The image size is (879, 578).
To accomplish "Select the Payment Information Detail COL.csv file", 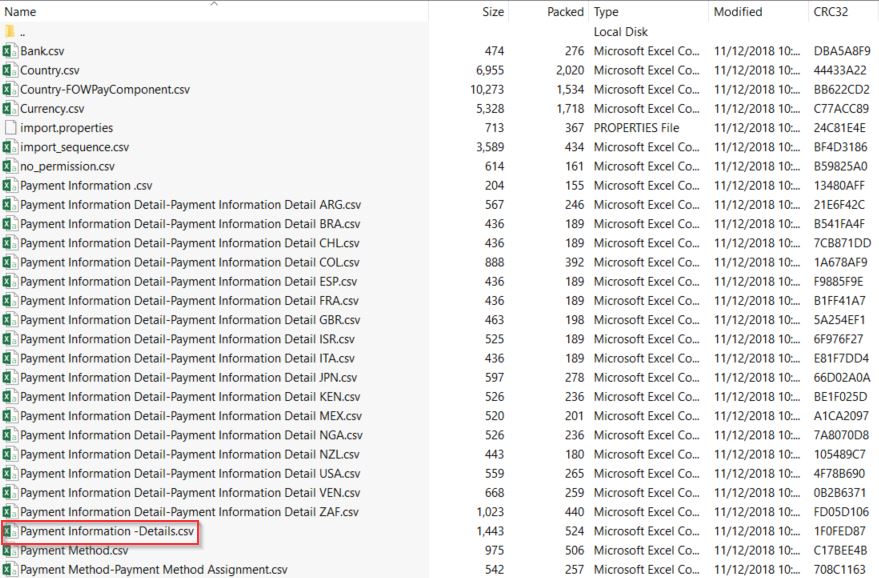I will 190,262.
